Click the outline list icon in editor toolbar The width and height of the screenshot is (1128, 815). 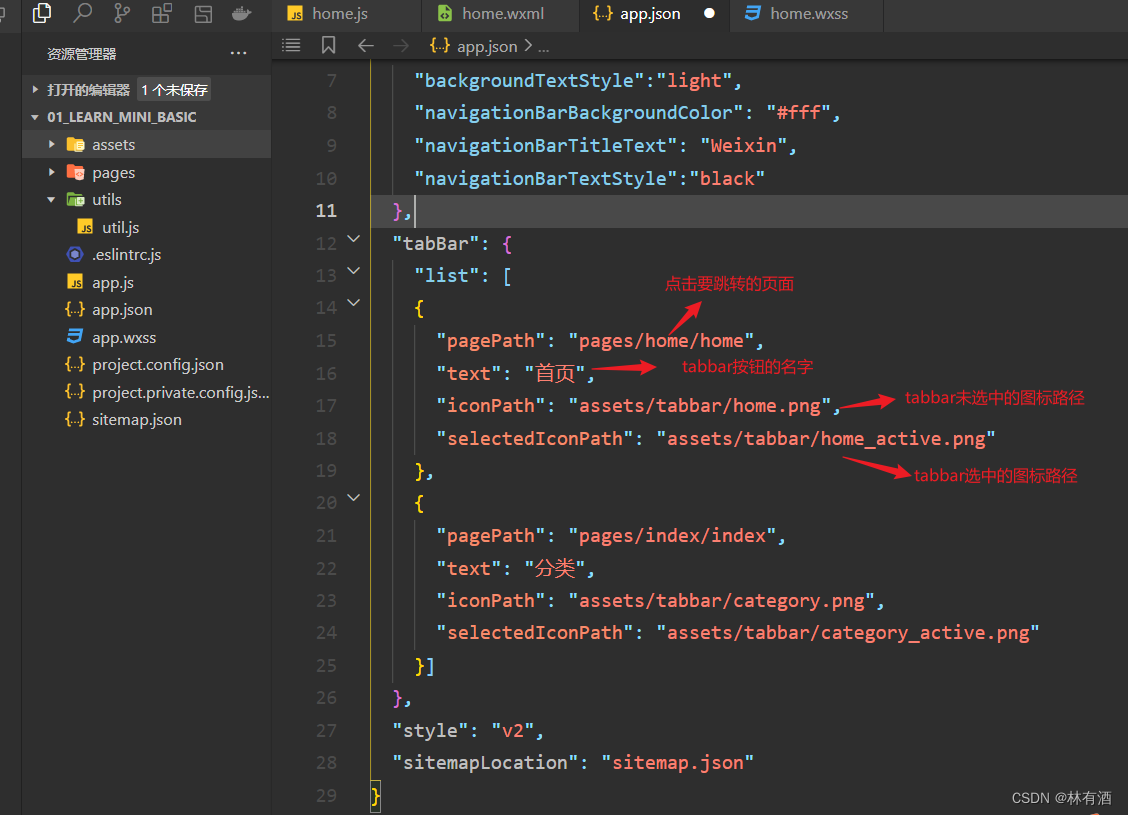tap(291, 45)
